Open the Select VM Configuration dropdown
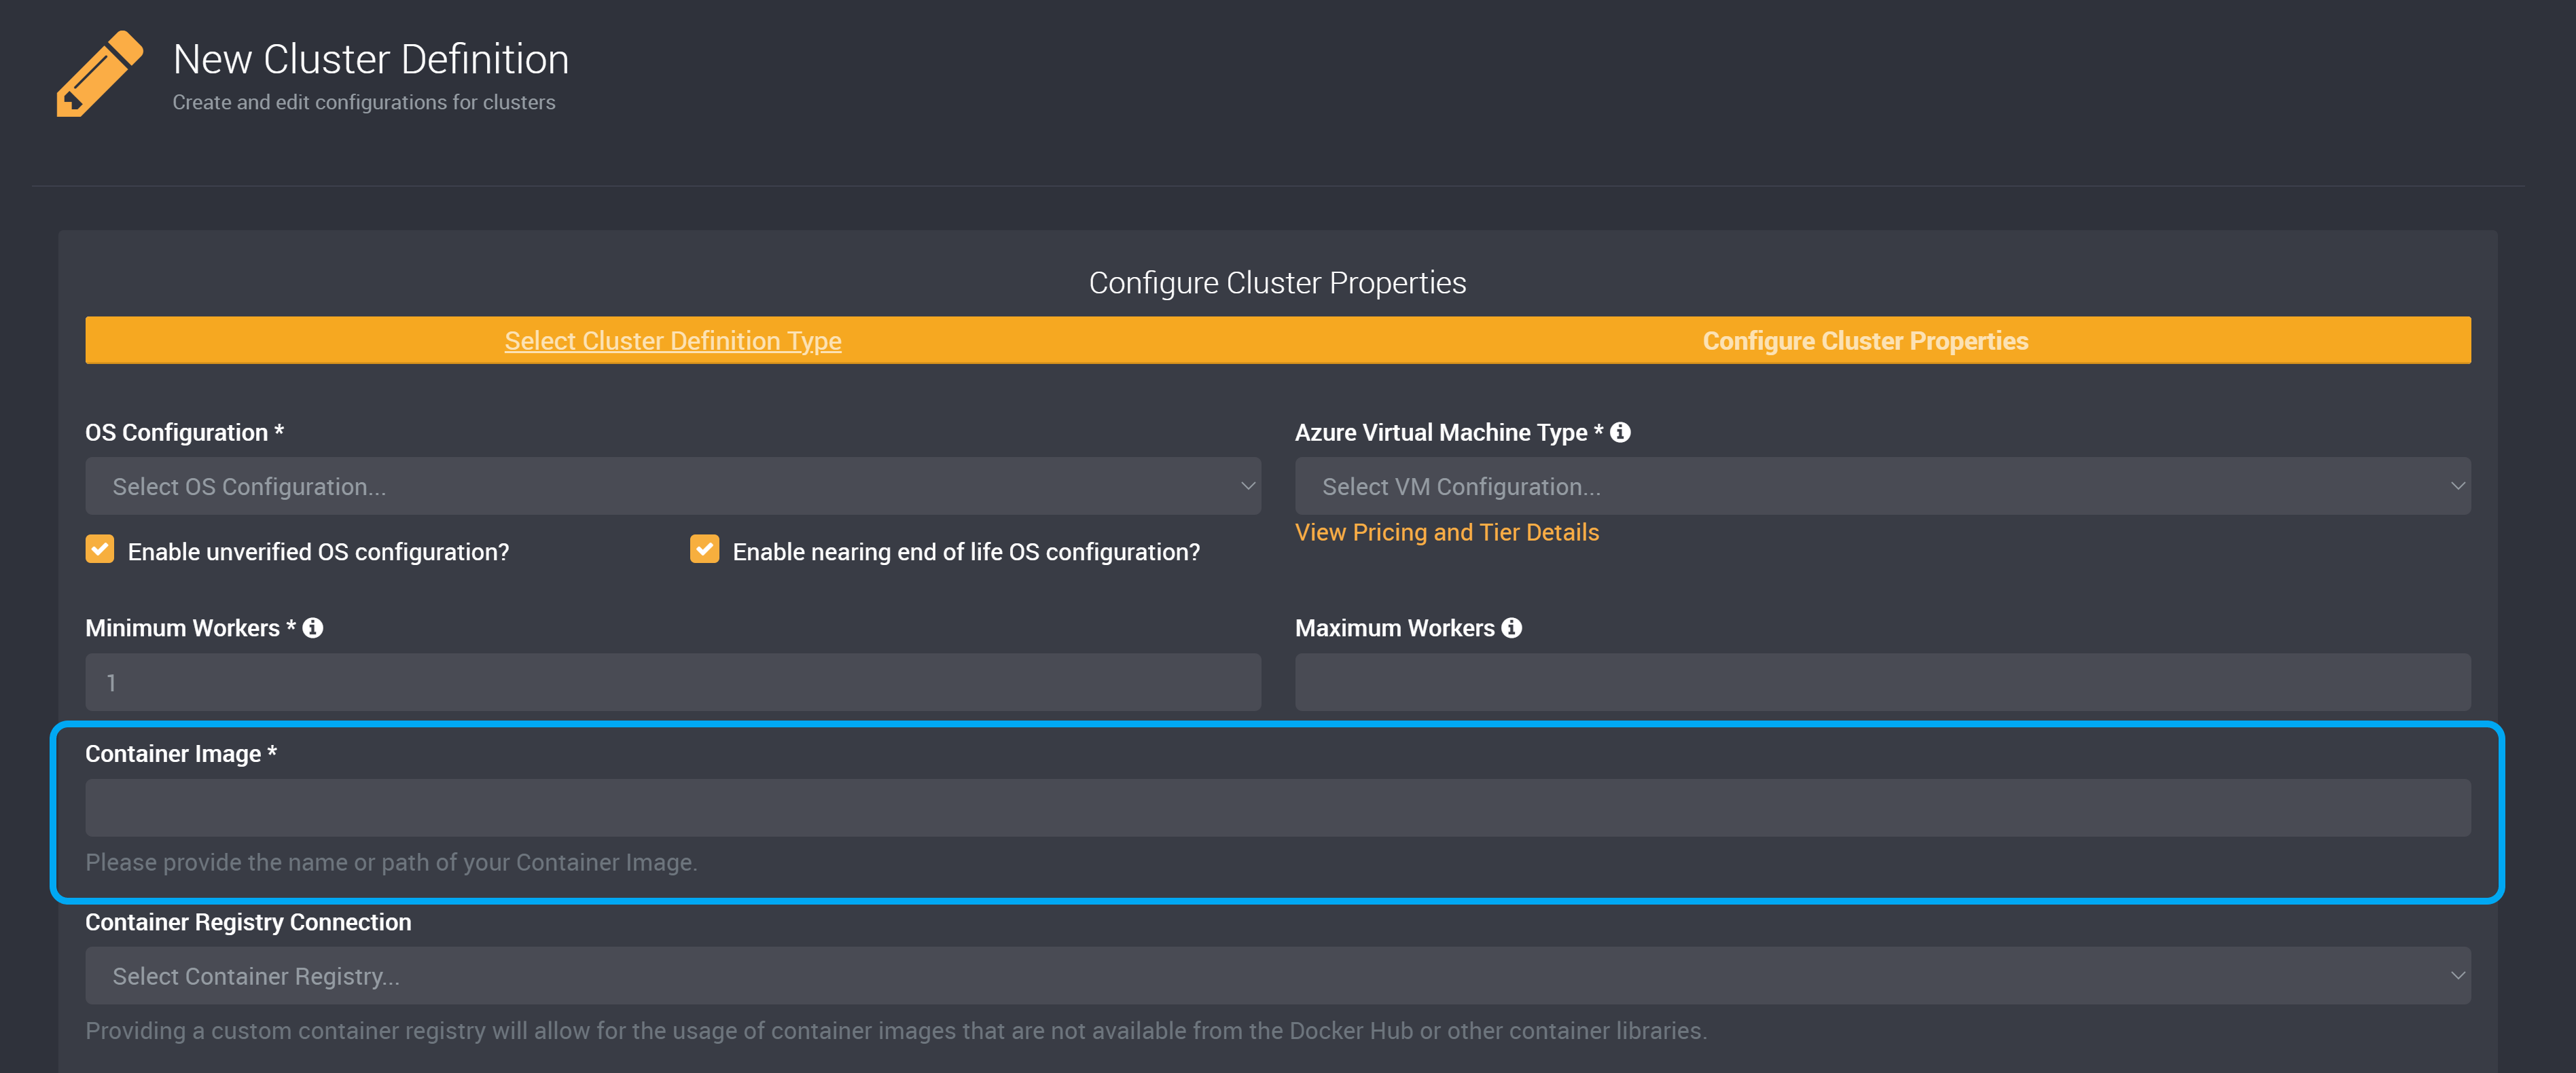The image size is (2576, 1073). tap(1882, 486)
